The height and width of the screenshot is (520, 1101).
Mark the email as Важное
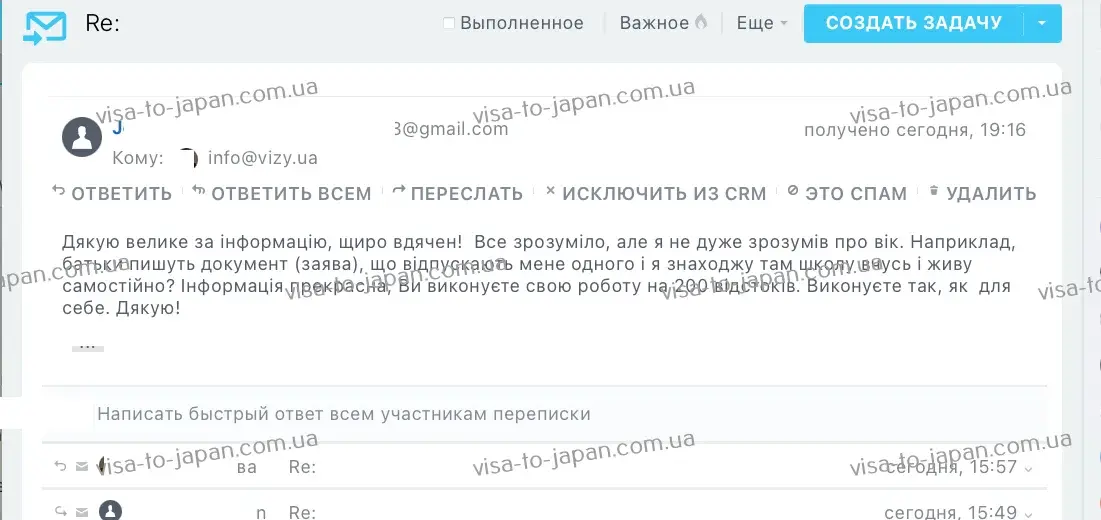tap(654, 23)
